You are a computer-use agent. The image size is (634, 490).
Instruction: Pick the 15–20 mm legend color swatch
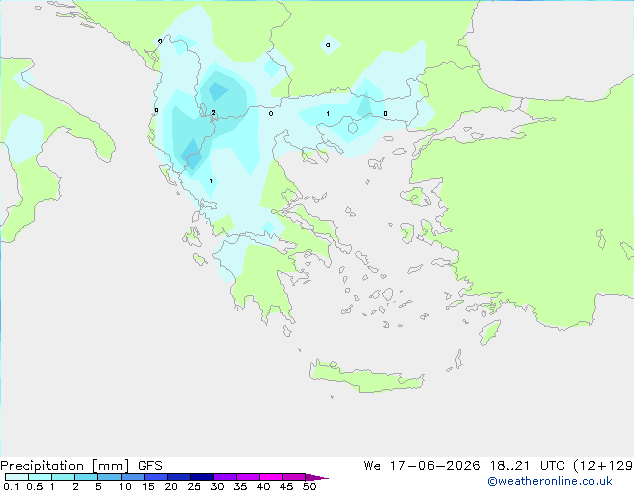pos(156,477)
